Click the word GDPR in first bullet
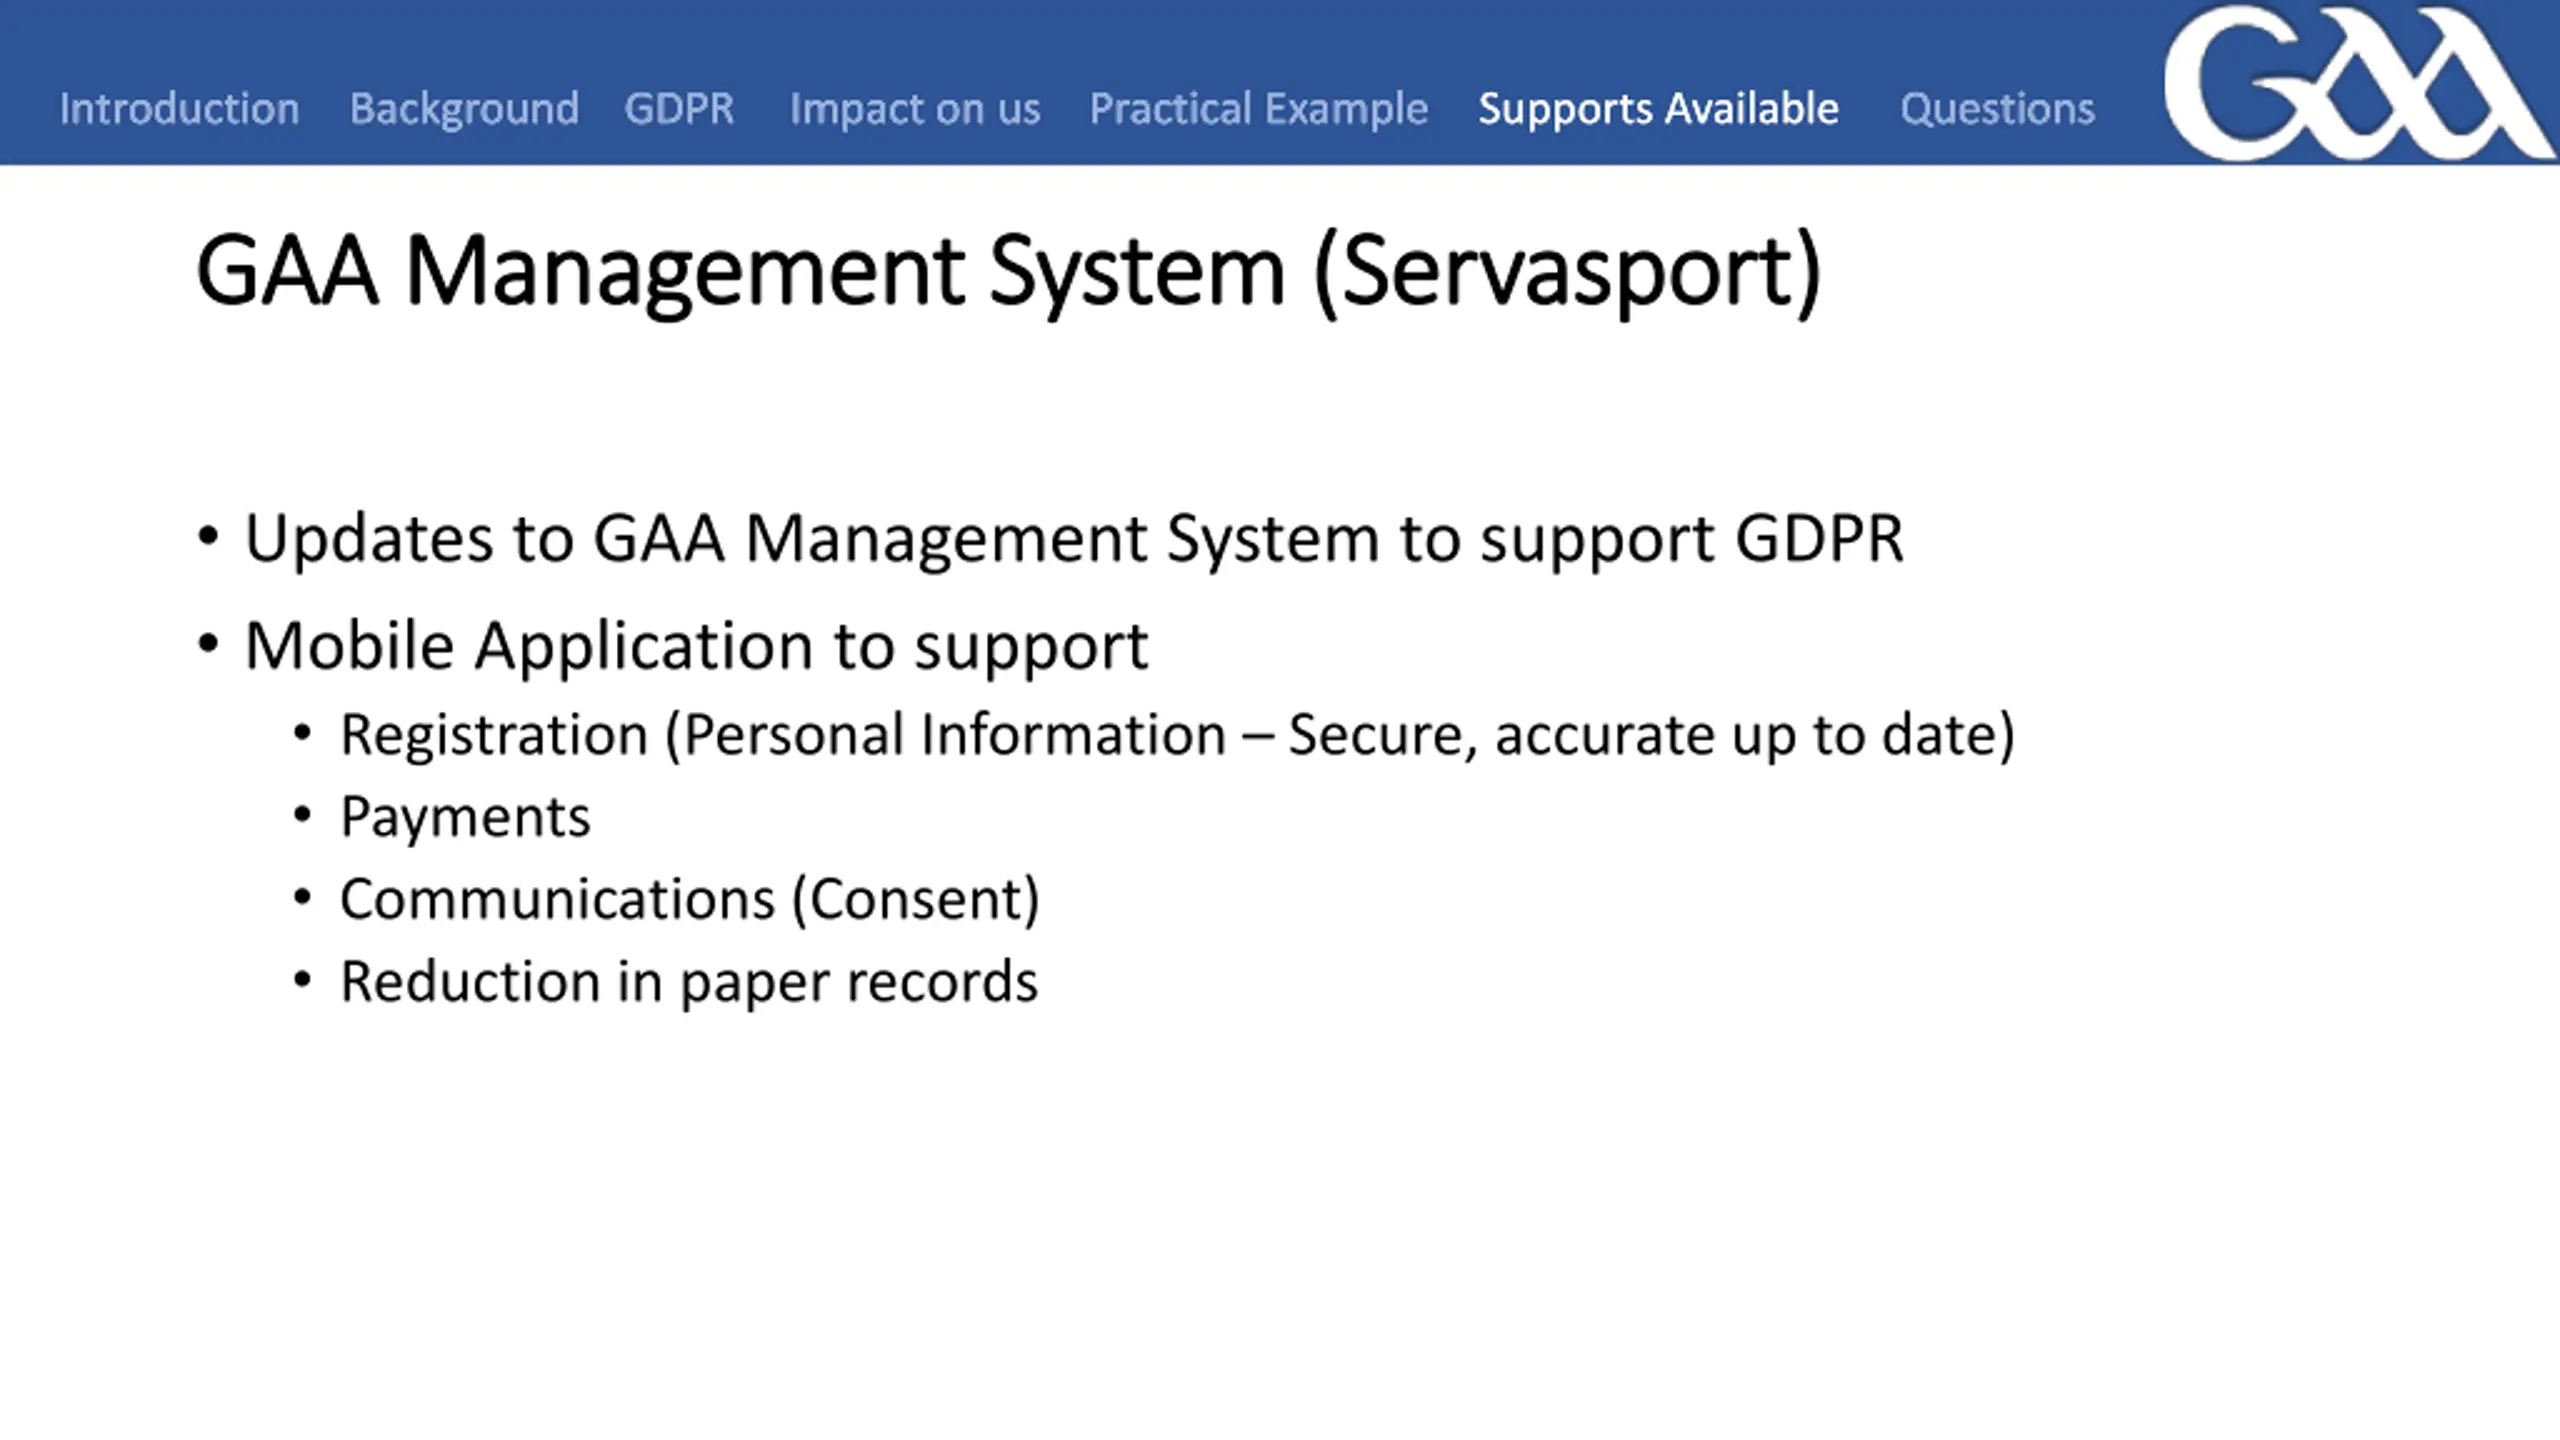 (x=1819, y=539)
